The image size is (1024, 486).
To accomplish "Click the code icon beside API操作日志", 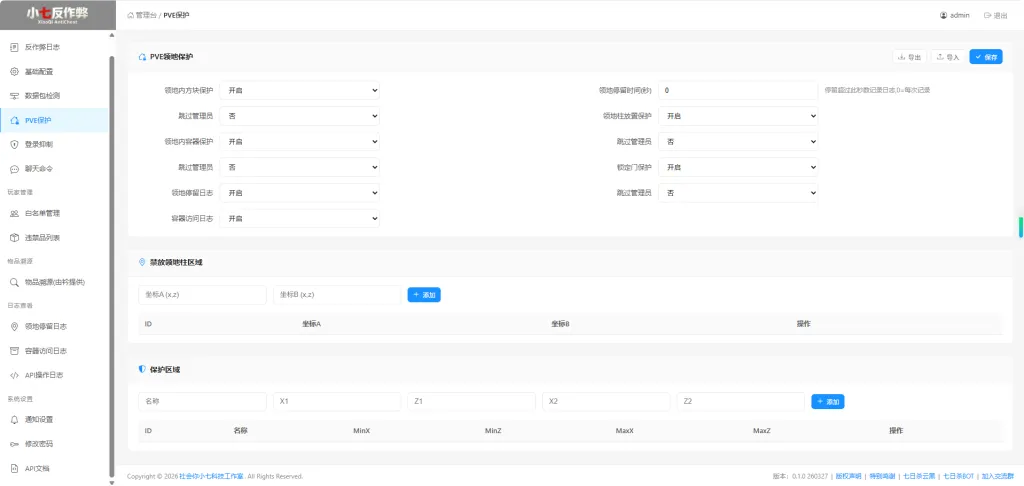I will point(14,375).
